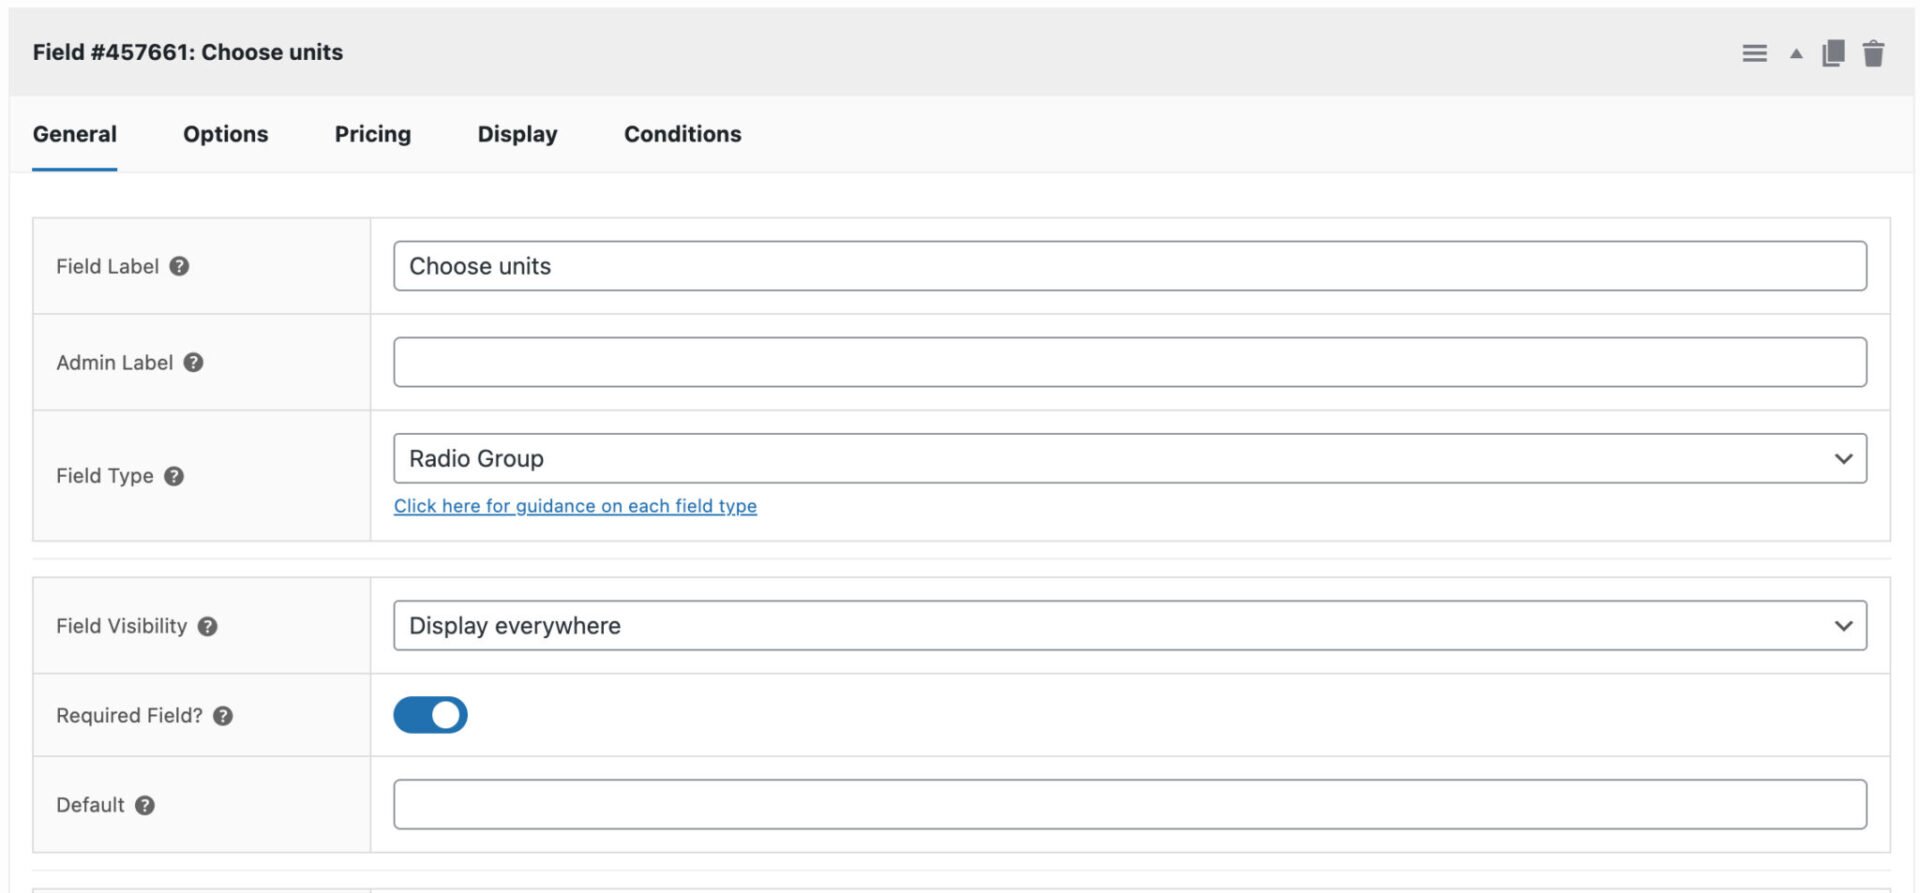Toggle off the Required Field switch

(430, 715)
